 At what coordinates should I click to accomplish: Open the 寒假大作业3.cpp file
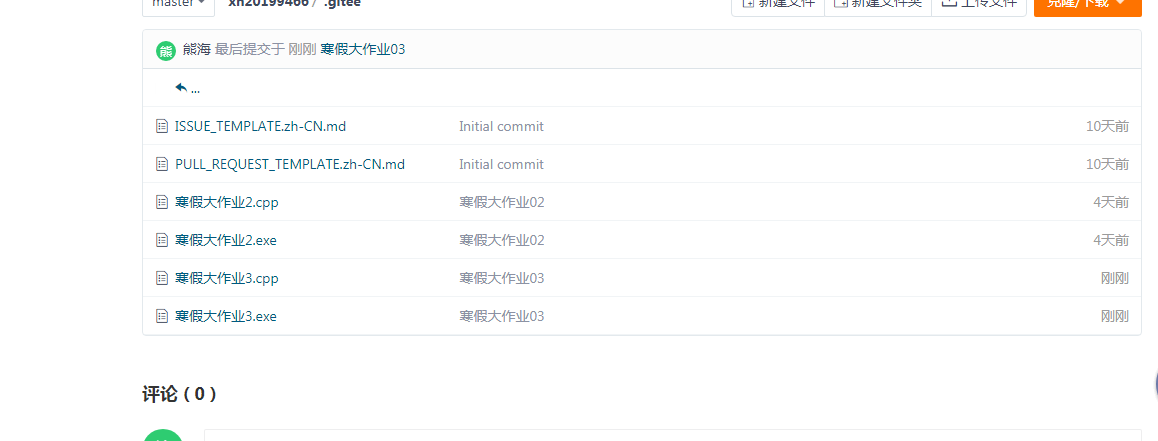[x=226, y=278]
